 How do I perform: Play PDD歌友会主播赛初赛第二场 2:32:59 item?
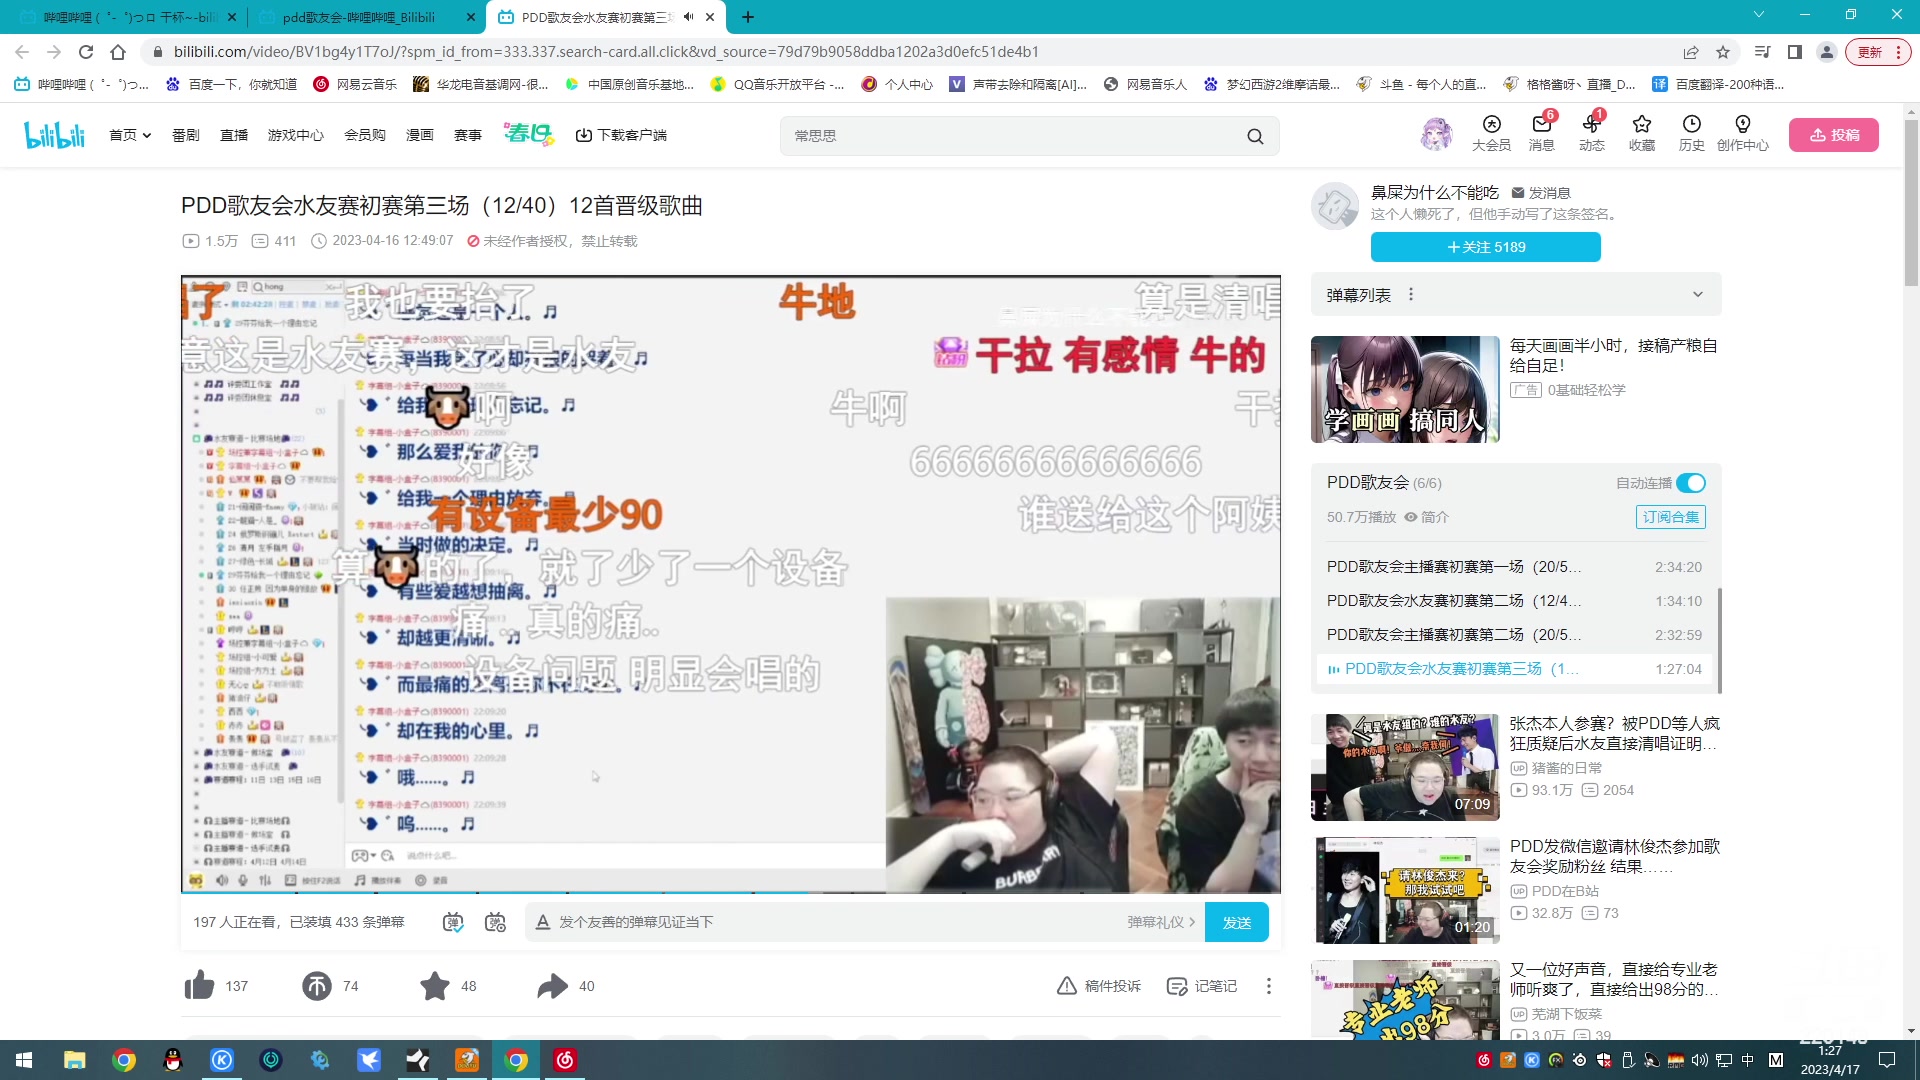click(x=1514, y=635)
